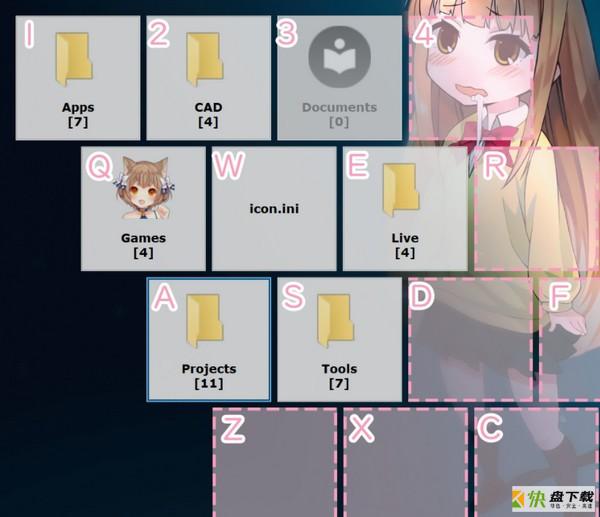The width and height of the screenshot is (600, 517).
Task: Select the empty slot labeled R
Action: click(537, 209)
